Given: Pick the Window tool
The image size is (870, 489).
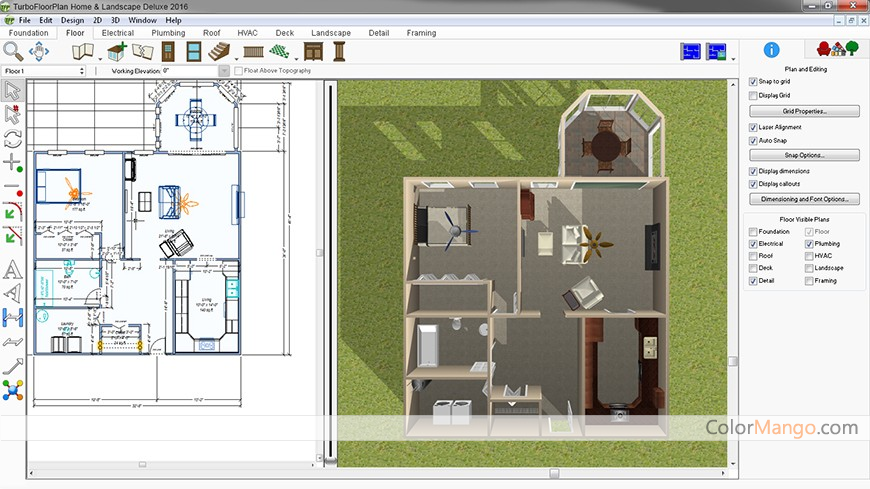Looking at the screenshot, I should point(194,52).
